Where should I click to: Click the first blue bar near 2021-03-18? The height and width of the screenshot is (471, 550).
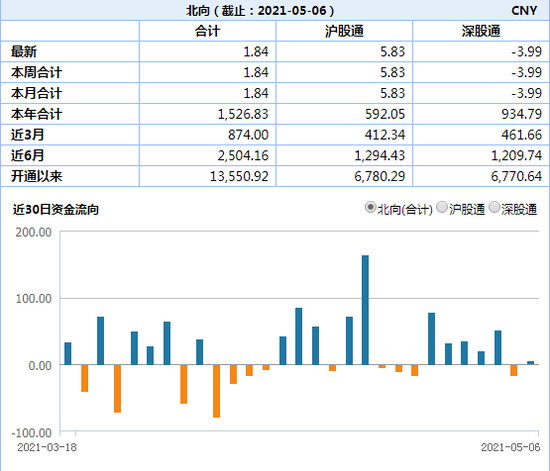[68, 354]
